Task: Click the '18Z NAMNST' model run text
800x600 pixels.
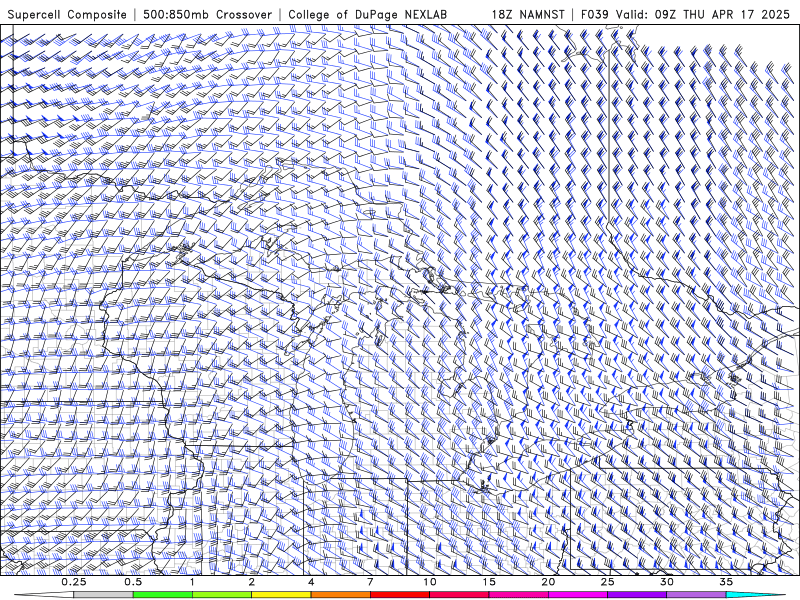Action: [x=528, y=14]
